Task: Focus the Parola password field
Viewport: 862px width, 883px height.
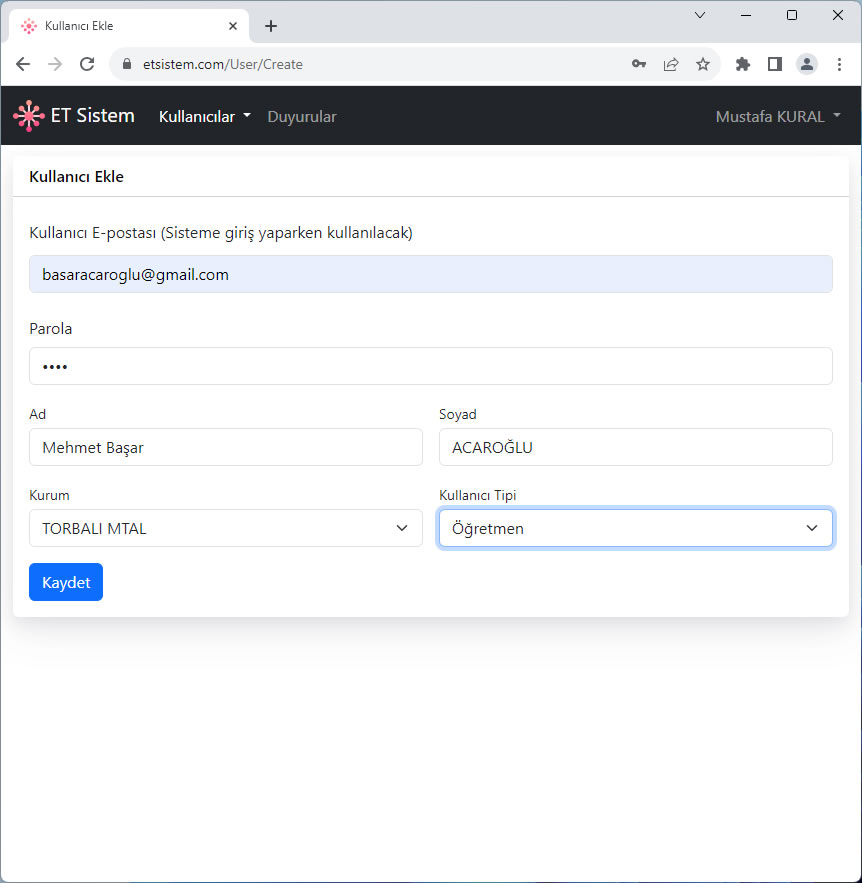Action: click(431, 366)
